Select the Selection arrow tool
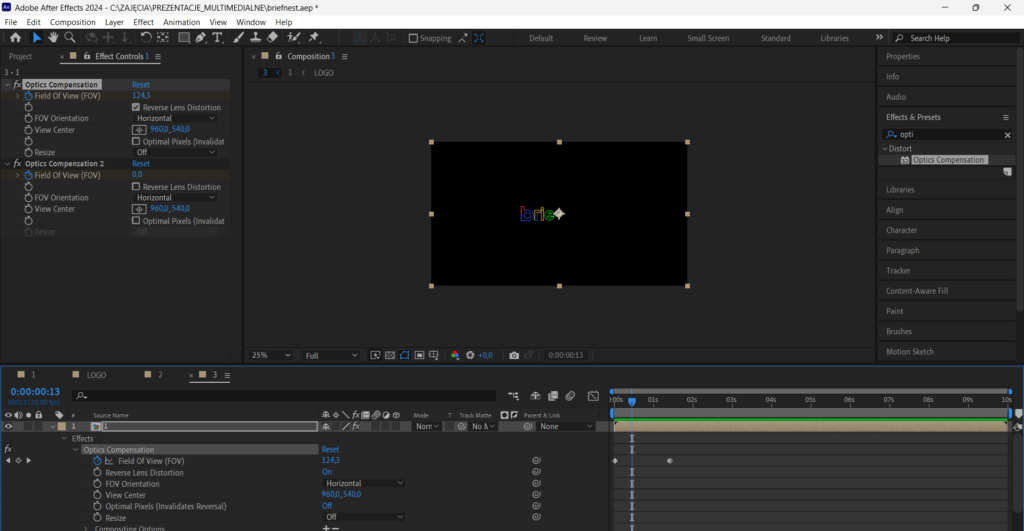Image resolution: width=1024 pixels, height=531 pixels. tap(37, 38)
